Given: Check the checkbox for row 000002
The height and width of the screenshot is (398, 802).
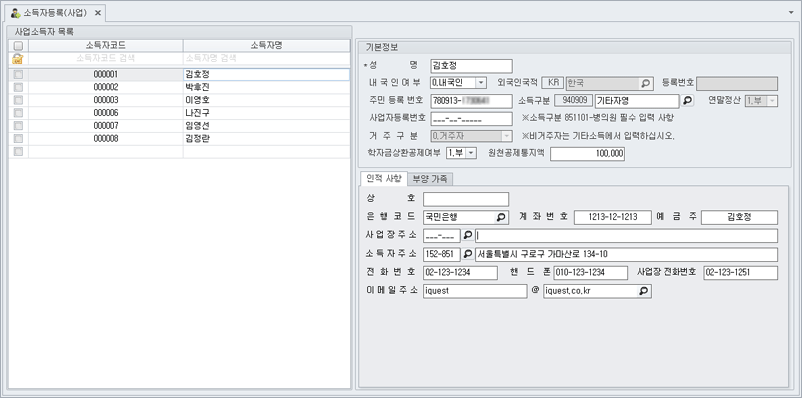Looking at the screenshot, I should pos(18,87).
